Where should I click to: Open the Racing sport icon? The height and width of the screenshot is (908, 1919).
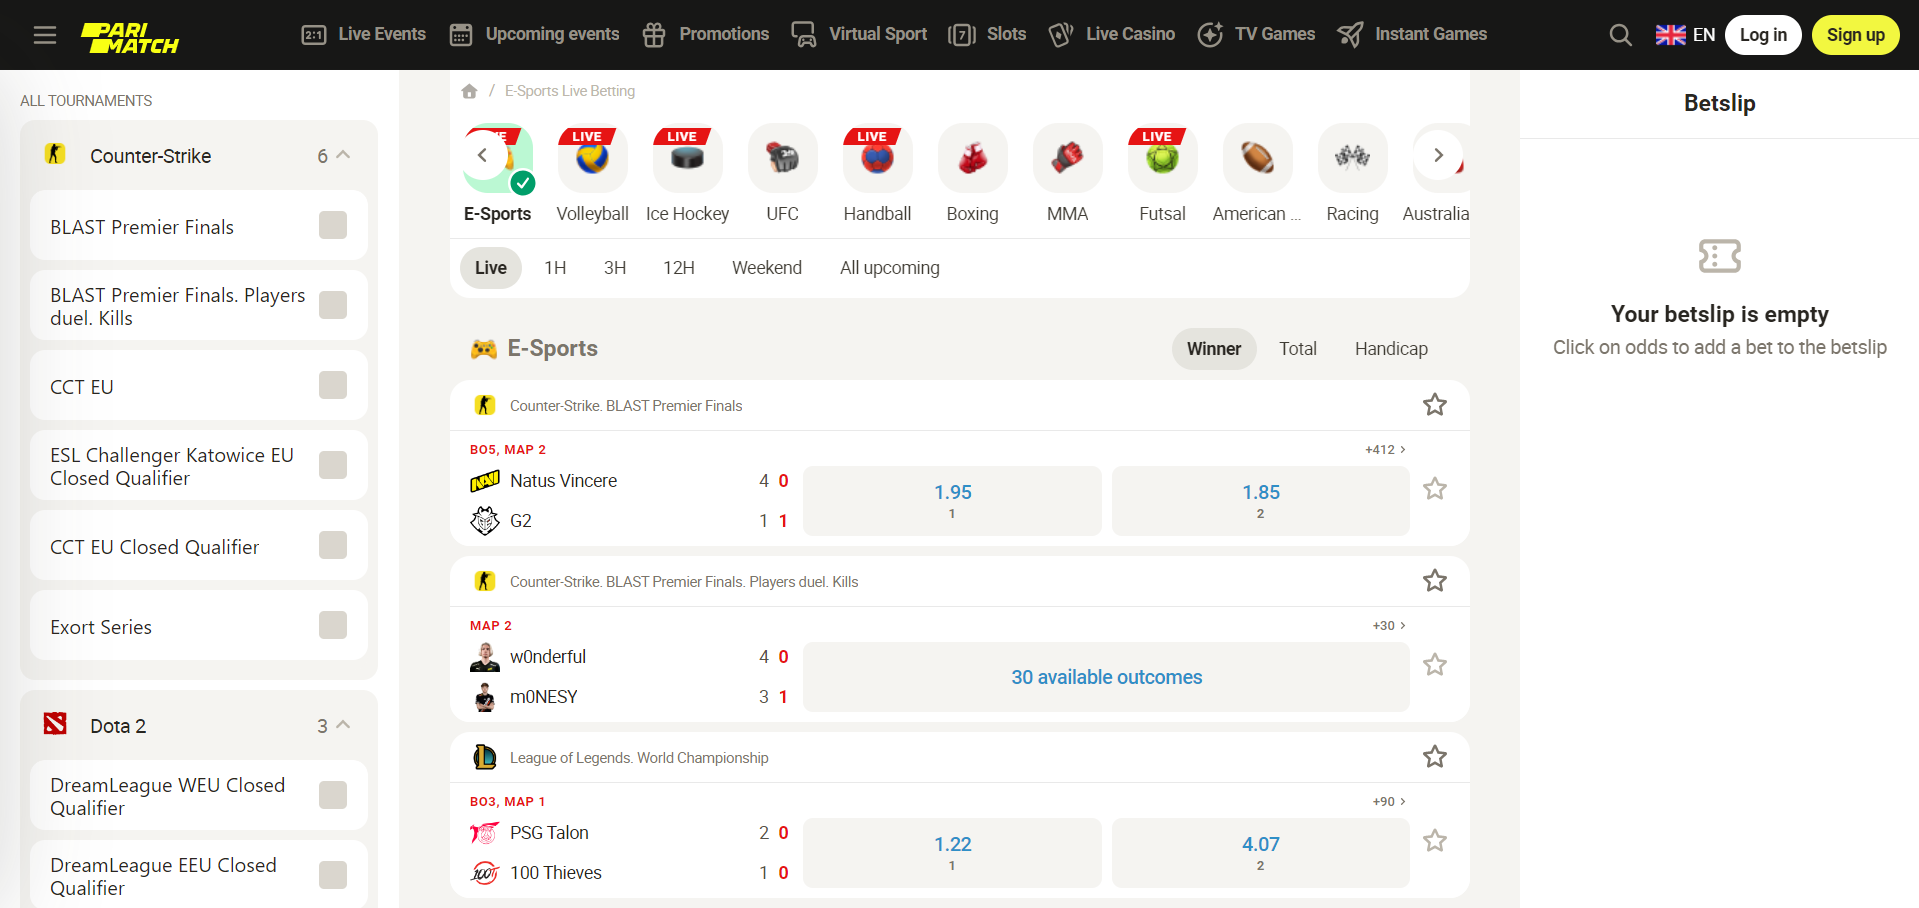click(x=1352, y=157)
